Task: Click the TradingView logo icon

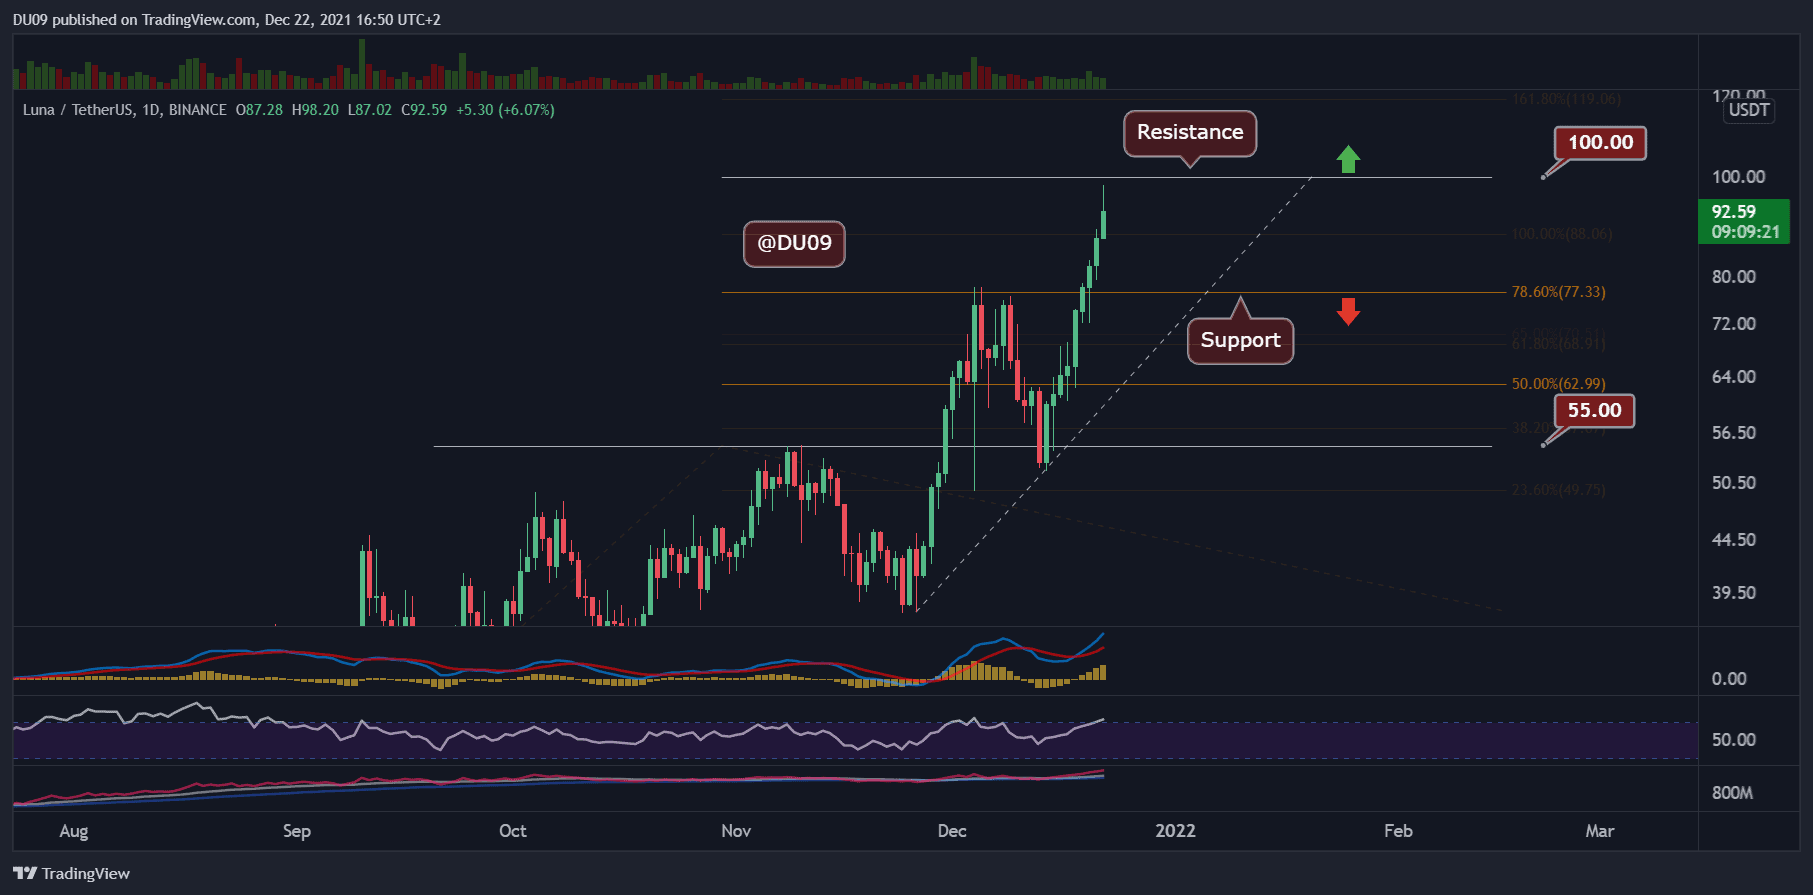Action: coord(25,873)
